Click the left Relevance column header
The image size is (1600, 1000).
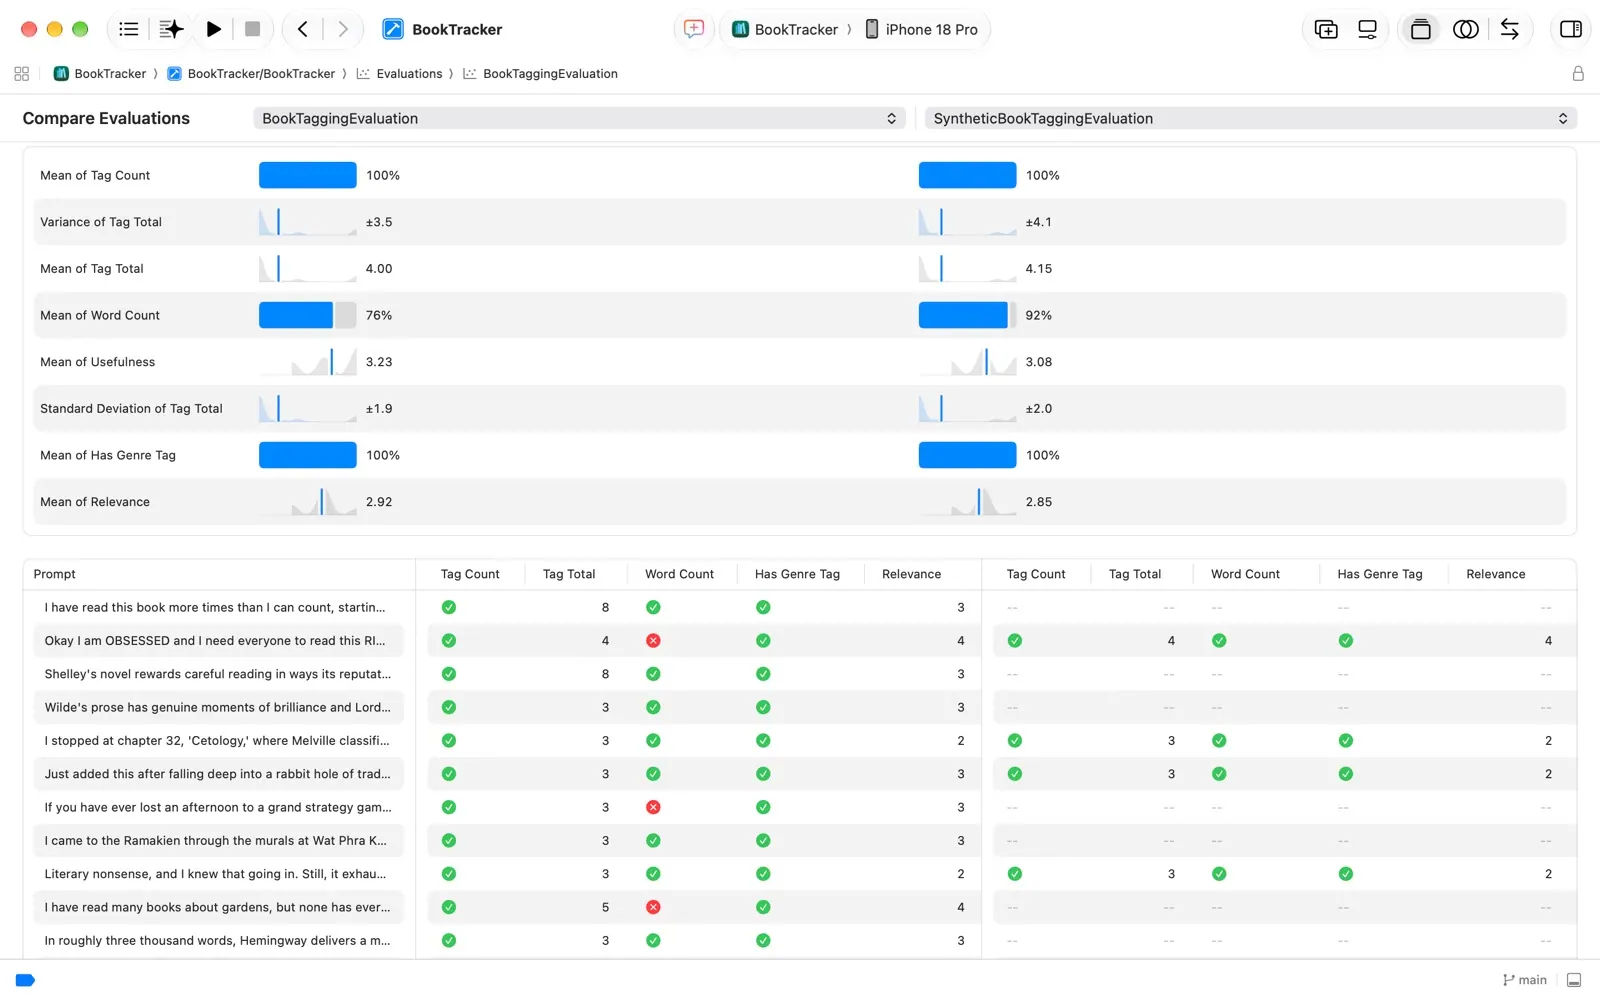911,574
